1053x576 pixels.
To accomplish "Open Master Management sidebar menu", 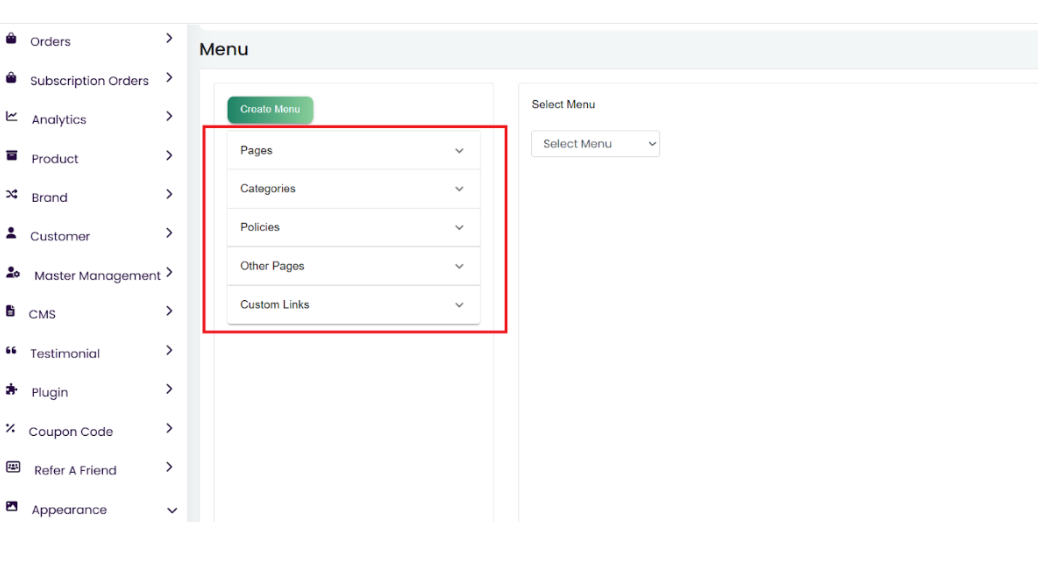I will 97,276.
